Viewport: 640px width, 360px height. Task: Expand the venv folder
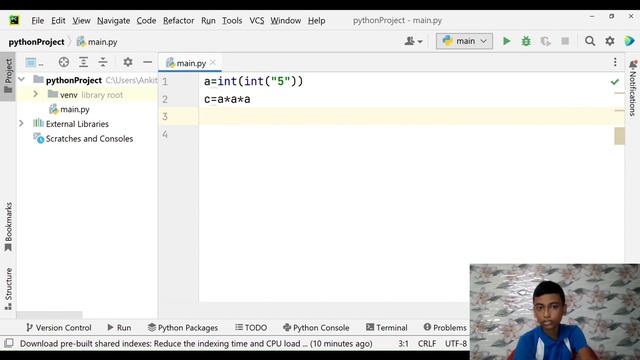[36, 94]
